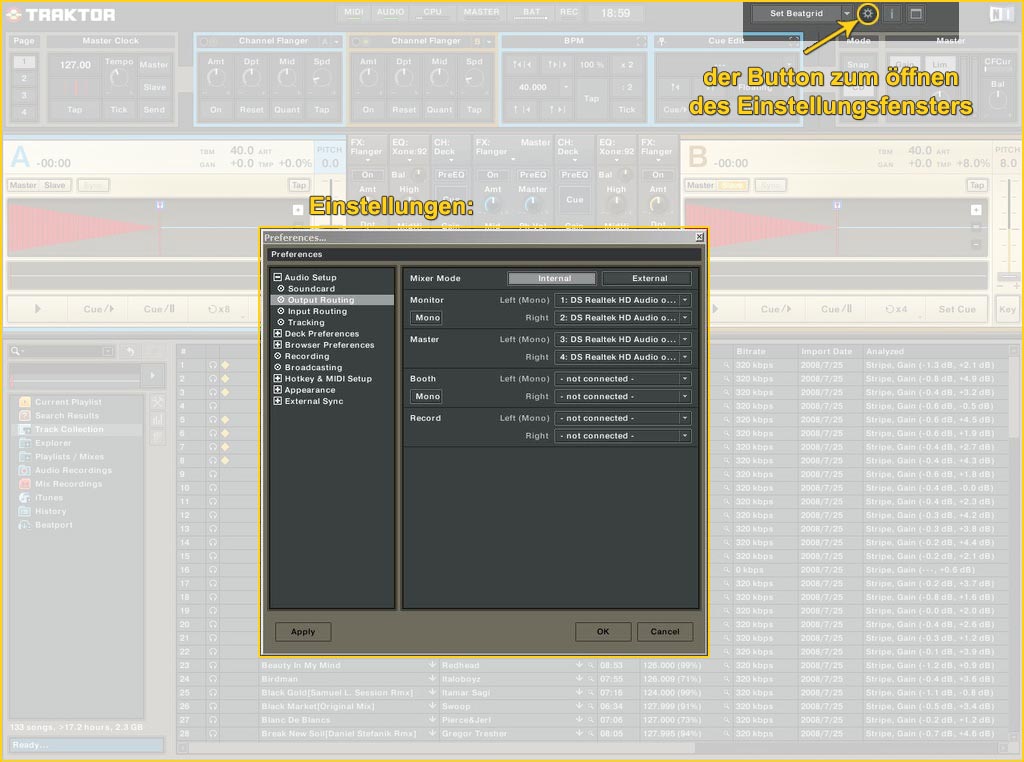Open Beatport in the browser tree
The height and width of the screenshot is (762, 1024).
point(54,526)
